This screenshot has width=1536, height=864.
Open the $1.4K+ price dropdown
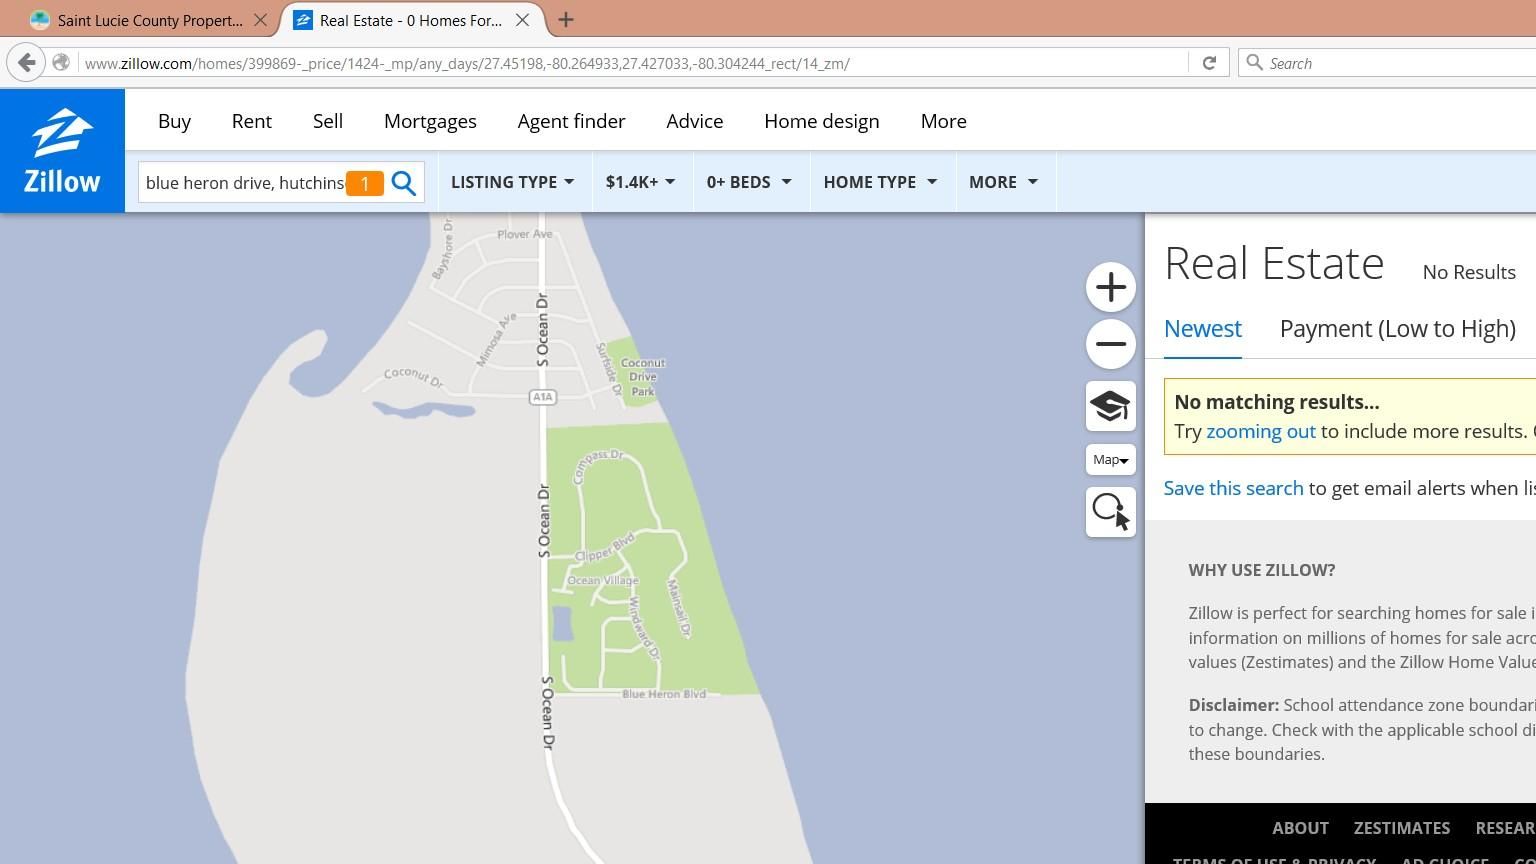coord(640,182)
